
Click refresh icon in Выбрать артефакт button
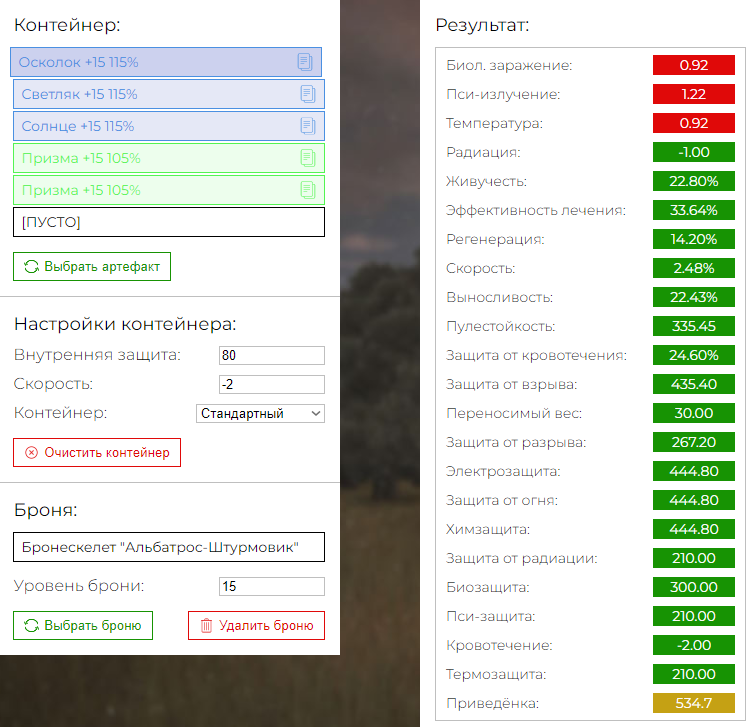[x=31, y=267]
